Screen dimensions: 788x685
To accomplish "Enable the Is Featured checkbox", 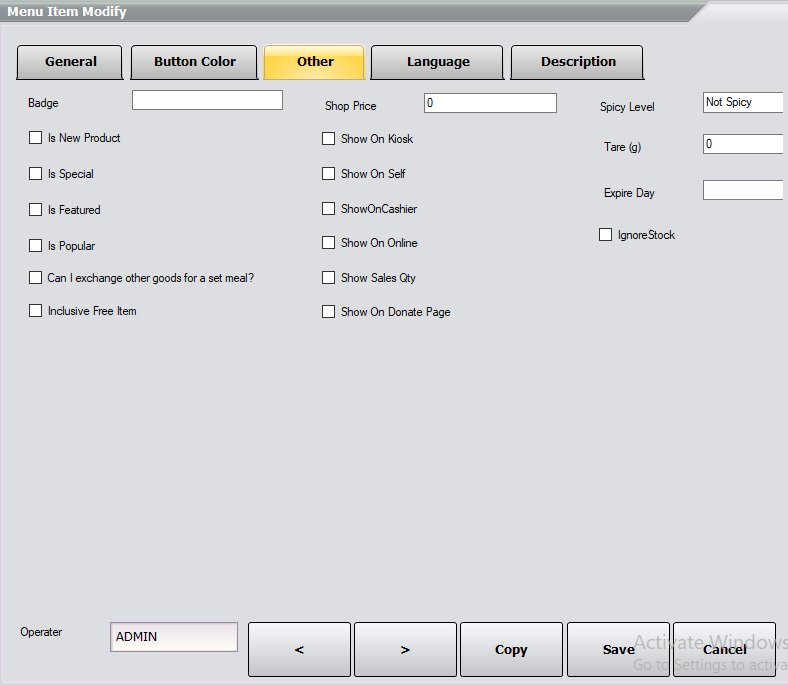I will (x=36, y=210).
